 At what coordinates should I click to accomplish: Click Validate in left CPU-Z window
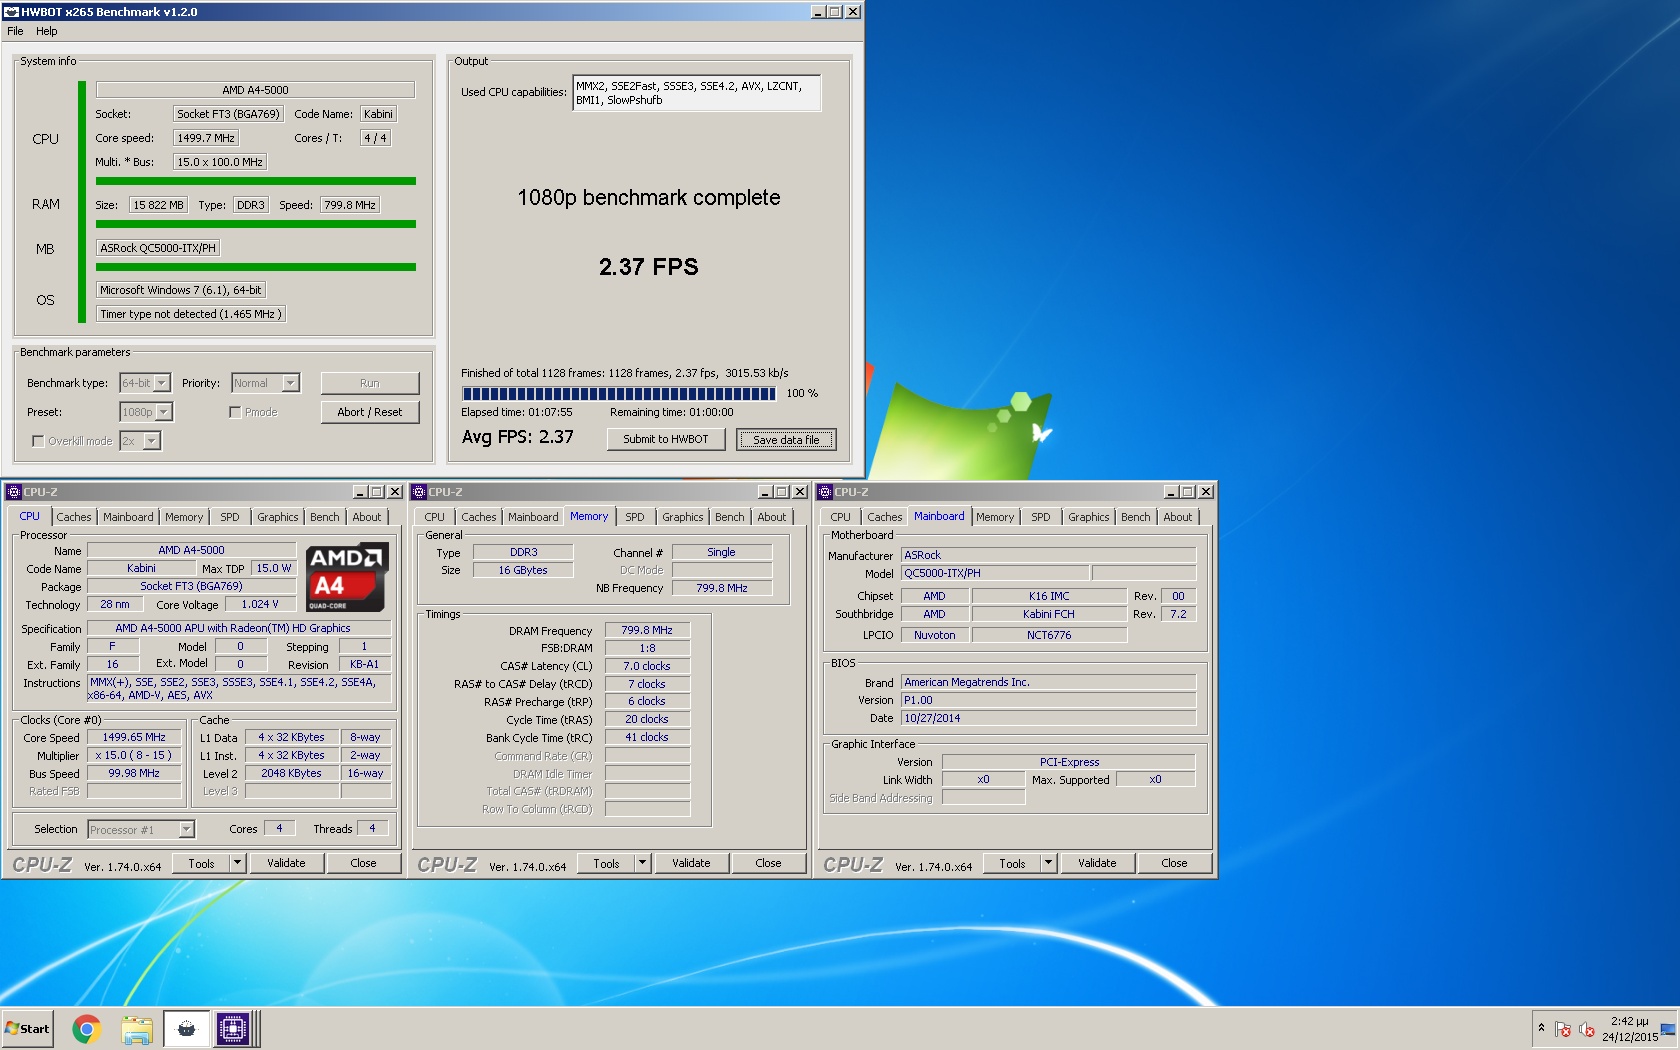(x=286, y=863)
